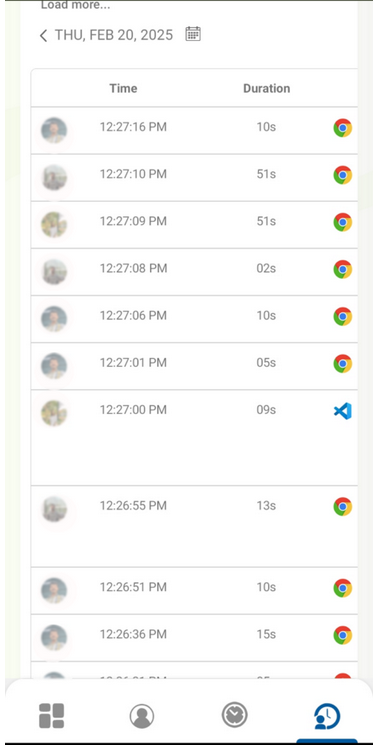Open the dashboard grid tab
This screenshot has height=745, width=379.
coord(51,716)
